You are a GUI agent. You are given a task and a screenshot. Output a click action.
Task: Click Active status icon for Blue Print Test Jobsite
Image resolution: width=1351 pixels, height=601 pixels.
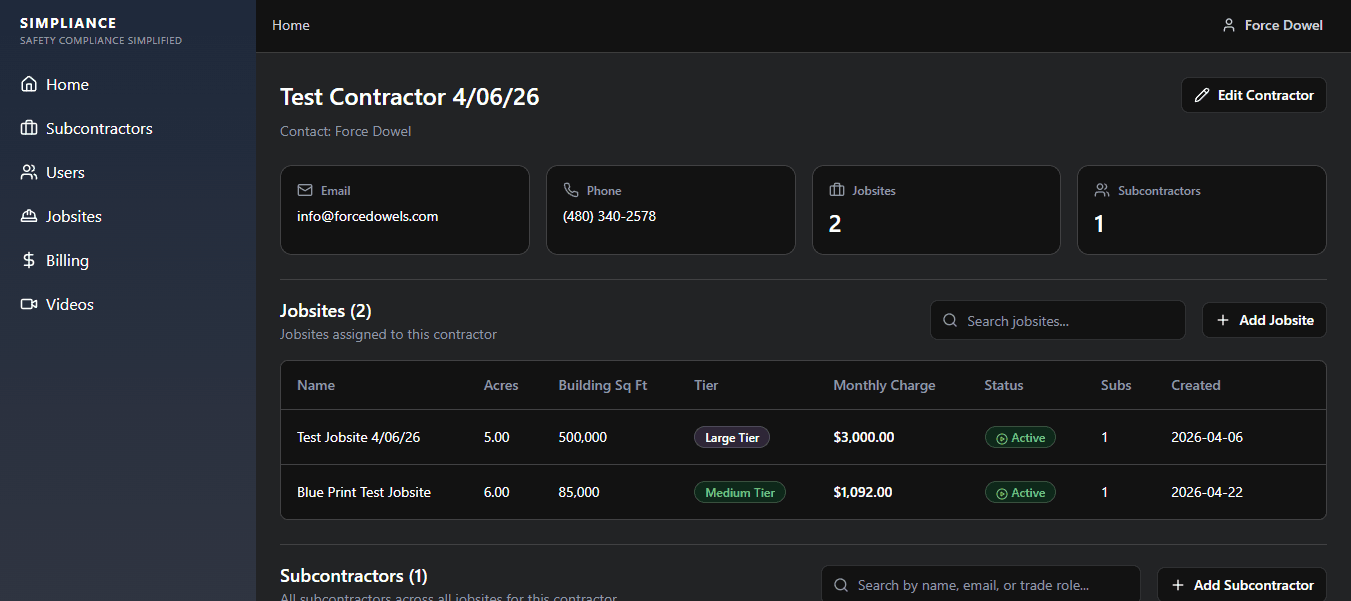[1001, 493]
